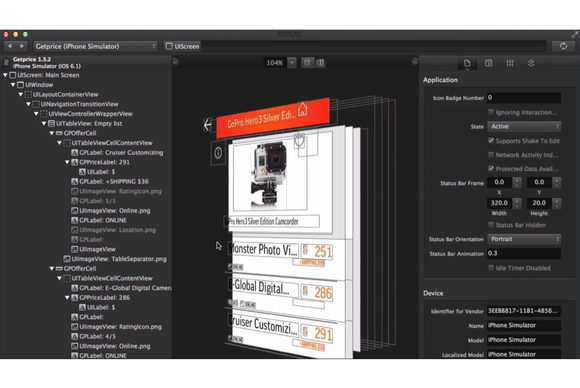Viewport: 580px width, 388px height.
Task: Toggle Supports Shake To Edit checkbox
Action: coord(491,141)
